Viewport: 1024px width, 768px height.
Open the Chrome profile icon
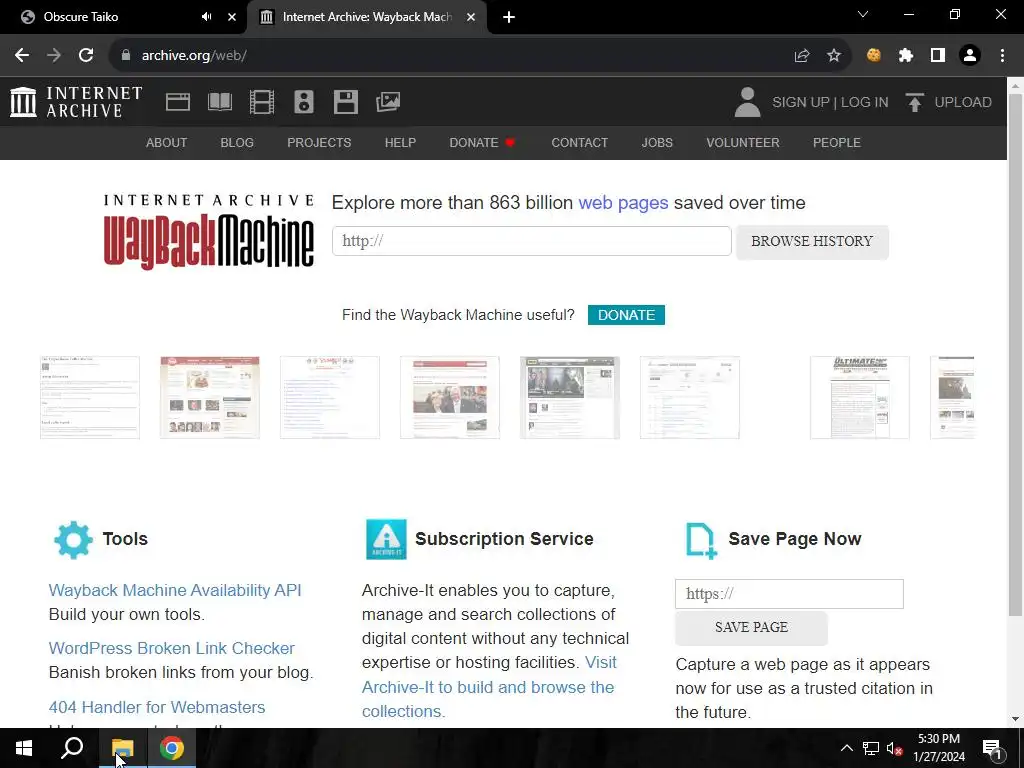[x=970, y=56]
